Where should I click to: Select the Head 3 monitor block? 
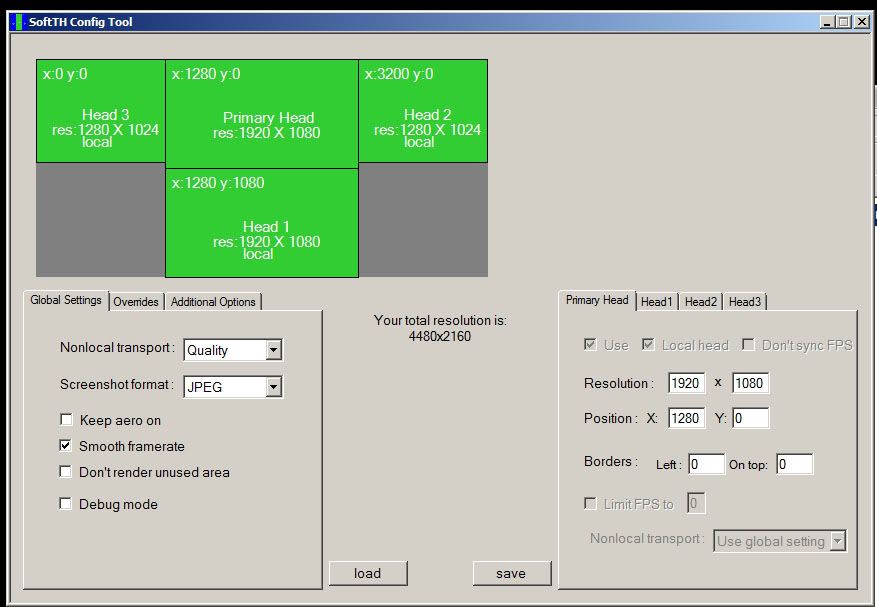click(x=100, y=111)
